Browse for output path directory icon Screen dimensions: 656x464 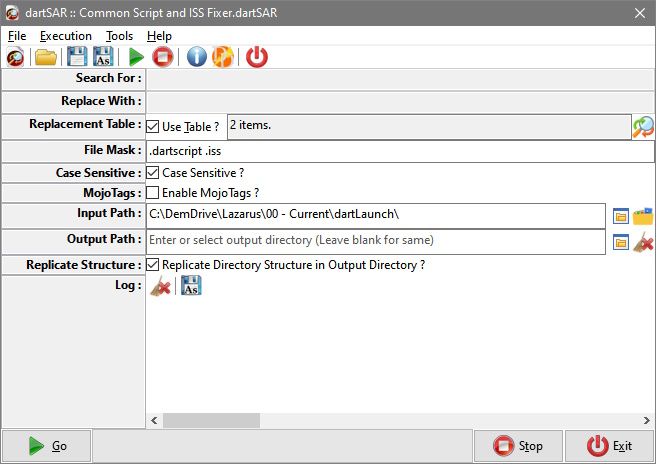[620, 242]
